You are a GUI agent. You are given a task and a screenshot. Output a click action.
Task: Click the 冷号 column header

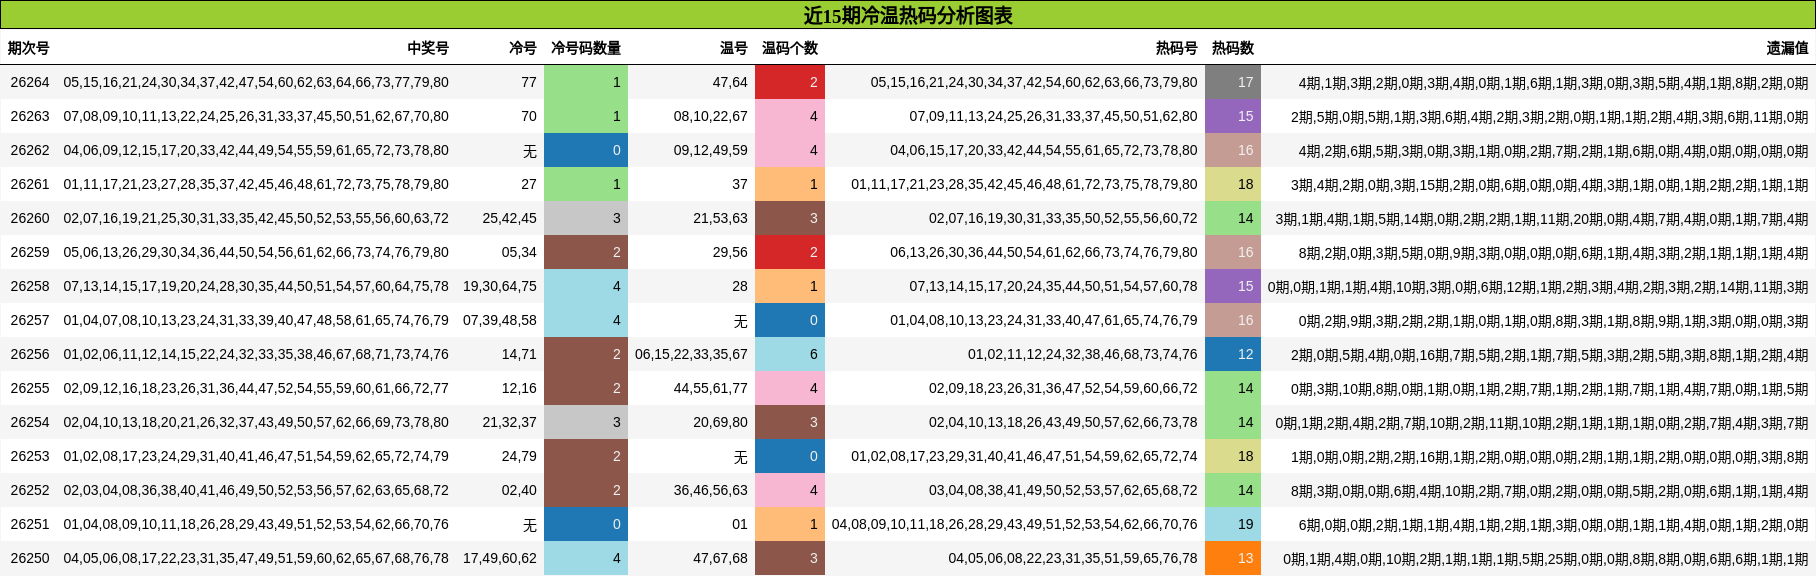click(x=523, y=48)
